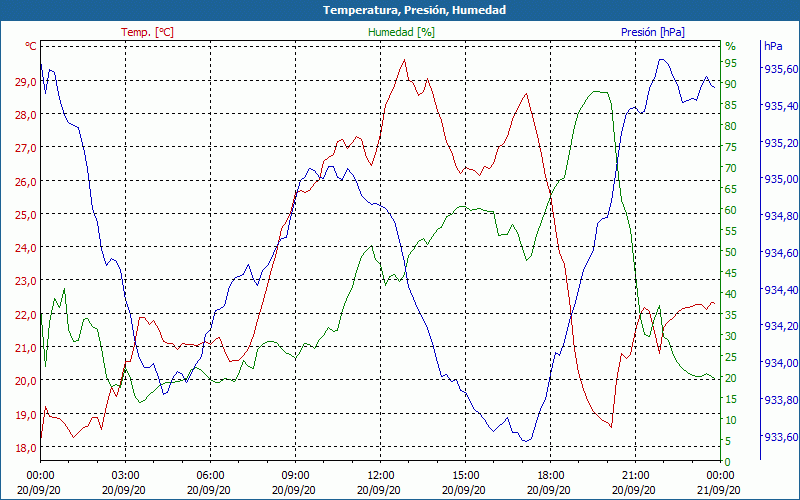Viewport: 800px width, 500px height.
Task: Click the 21/09/20 date label
Action: 718,490
